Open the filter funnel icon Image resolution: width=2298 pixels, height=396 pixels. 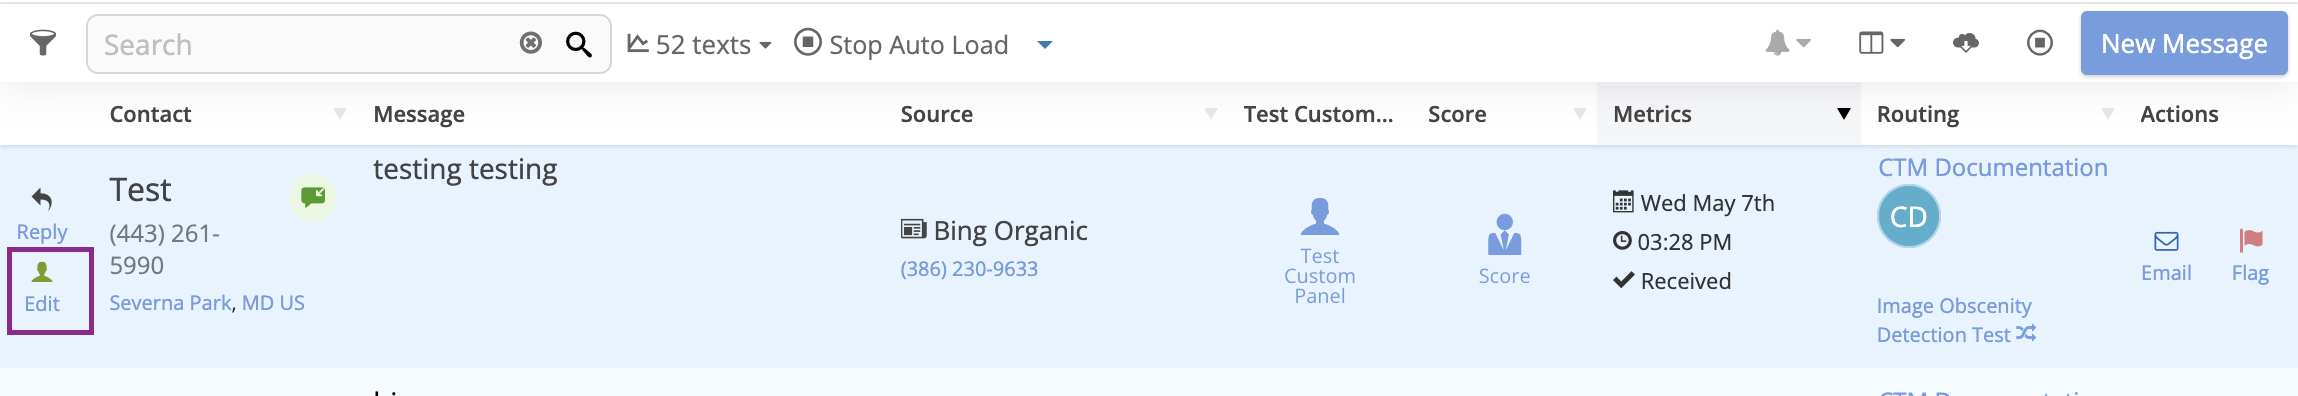tap(43, 43)
